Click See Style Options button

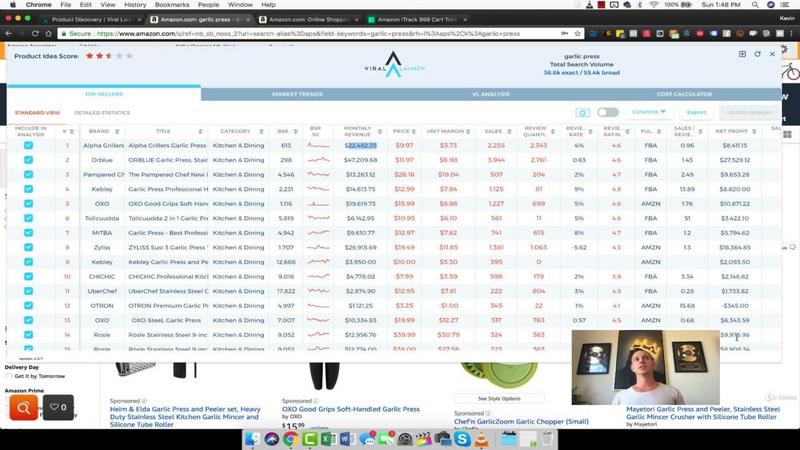tap(499, 398)
